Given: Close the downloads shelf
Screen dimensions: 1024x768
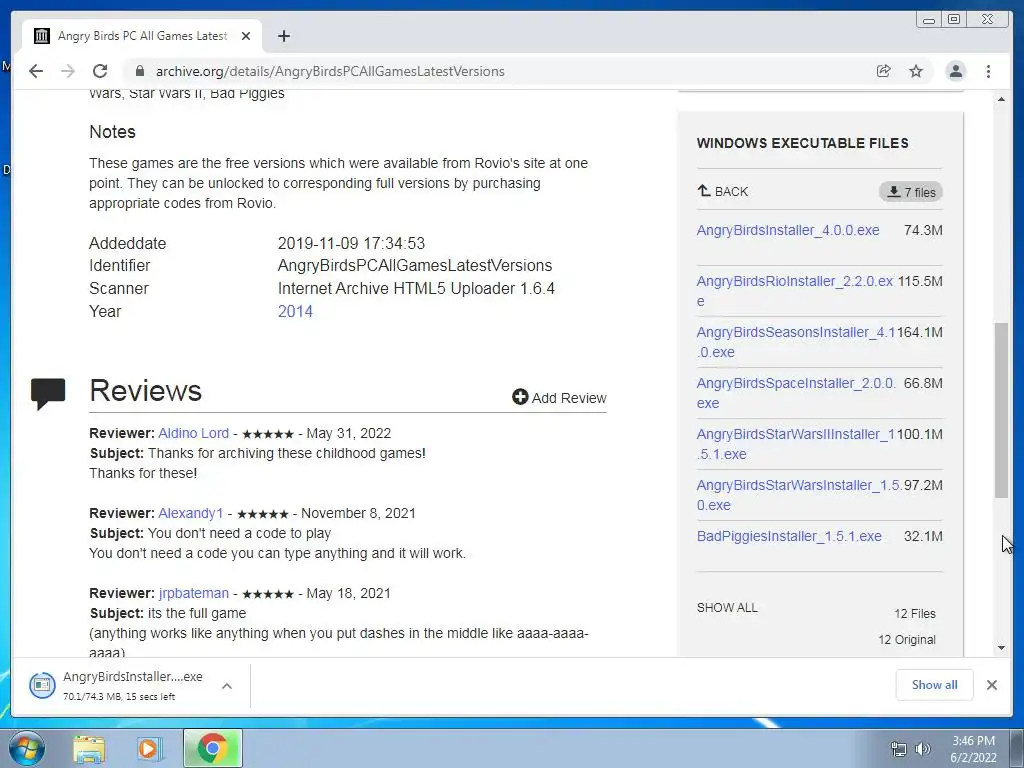Looking at the screenshot, I should (x=991, y=684).
